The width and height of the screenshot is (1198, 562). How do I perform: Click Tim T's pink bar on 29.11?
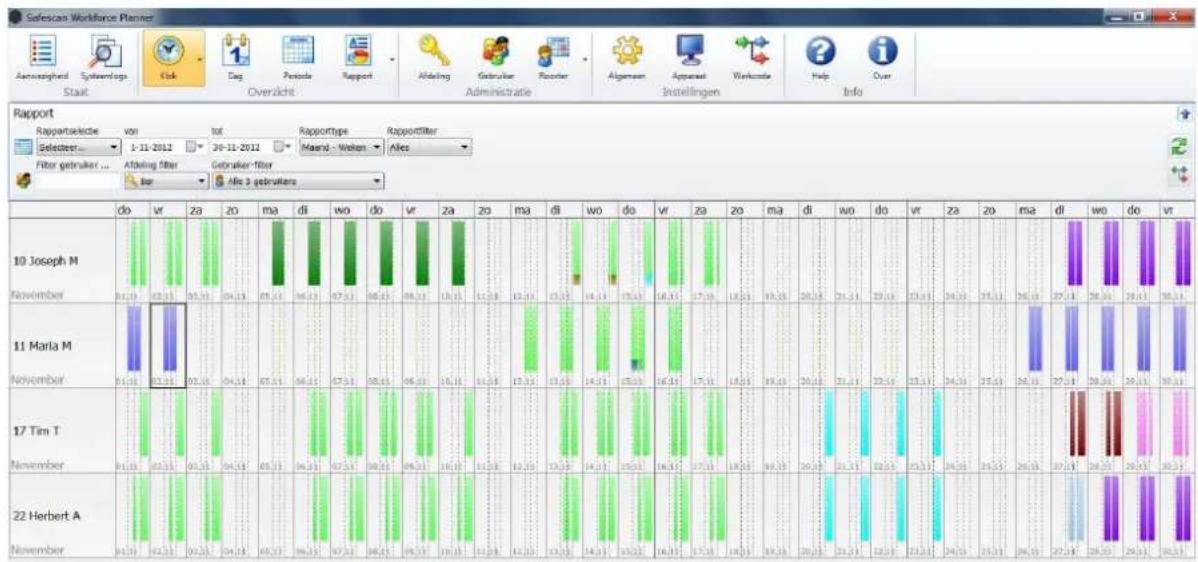click(x=1146, y=424)
